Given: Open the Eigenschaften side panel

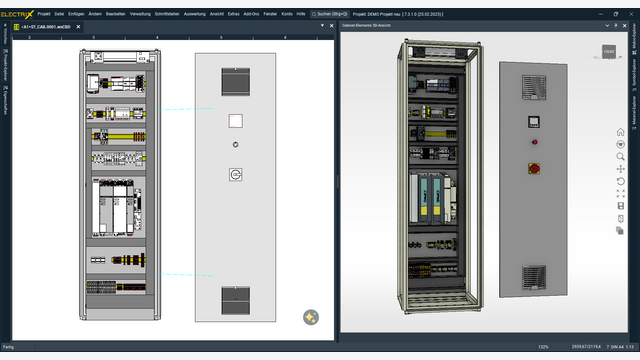Looking at the screenshot, I should click(5, 100).
